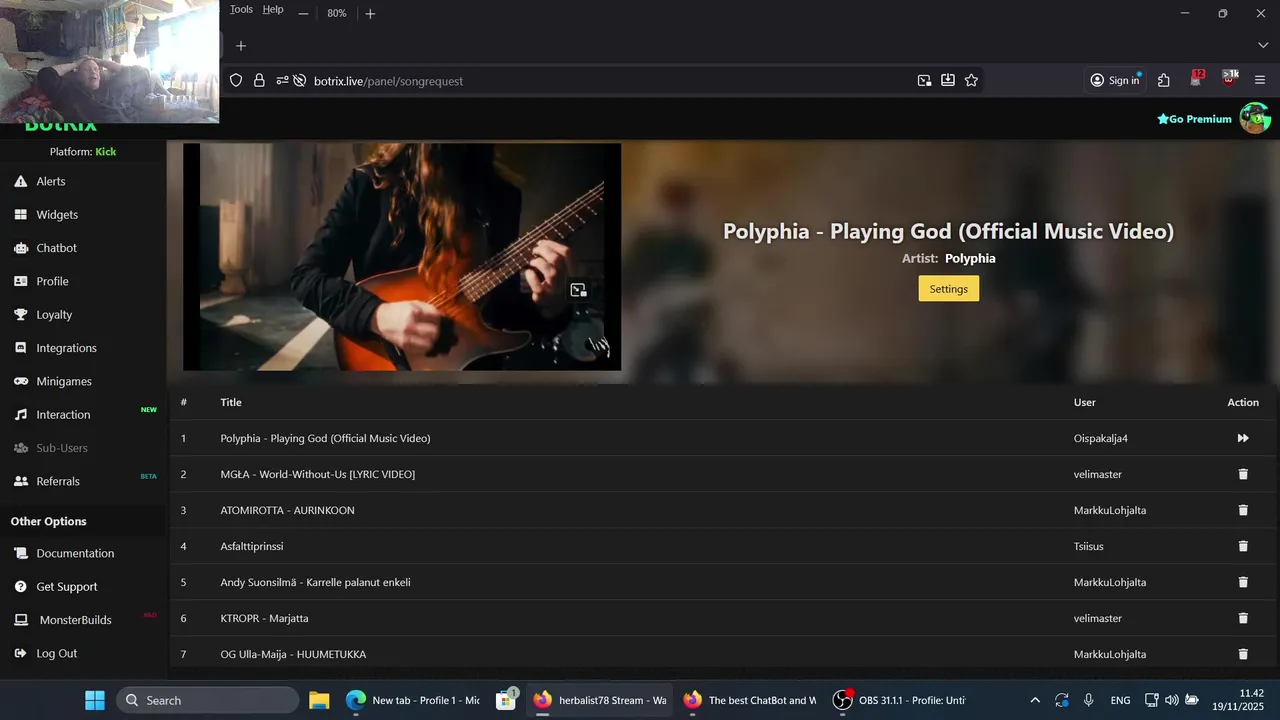Select the MGŁA - World-Without-Us row title

coord(318,474)
